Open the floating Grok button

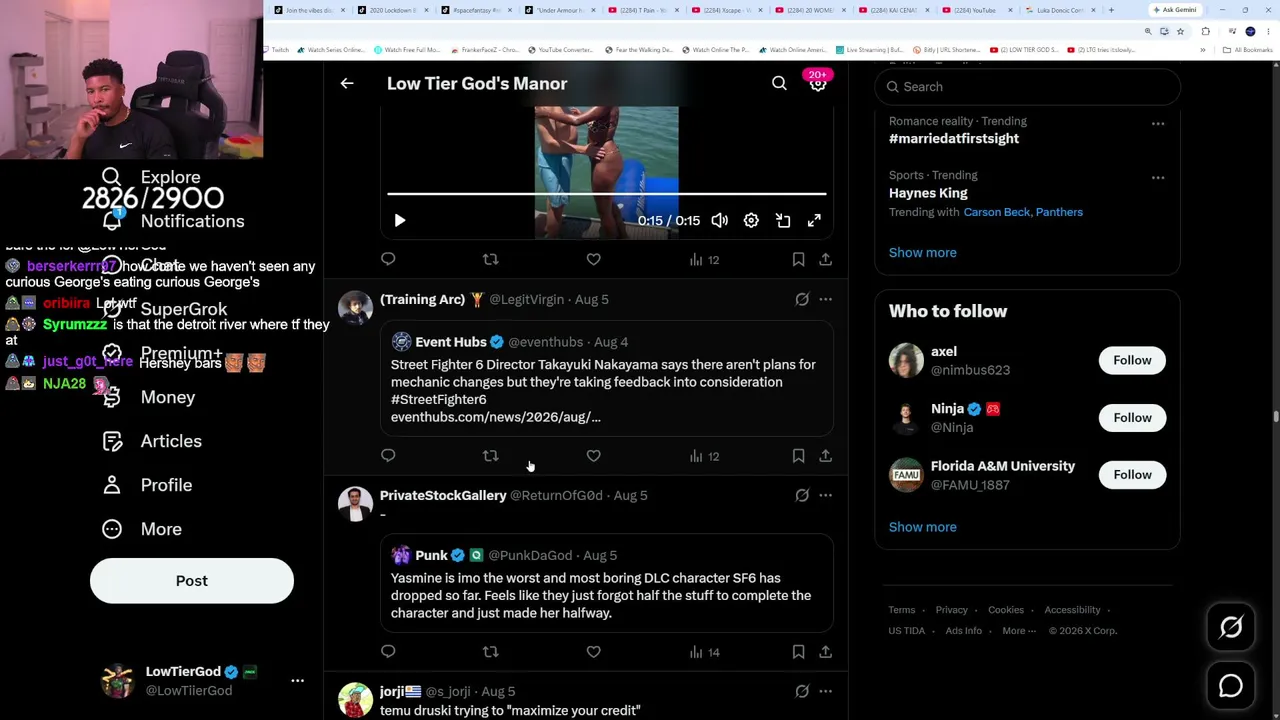[1231, 627]
